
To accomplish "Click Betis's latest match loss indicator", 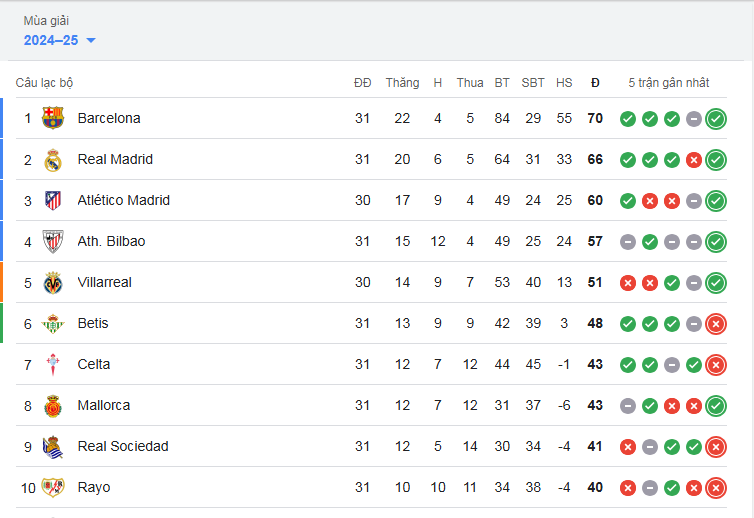I will click(x=716, y=324).
